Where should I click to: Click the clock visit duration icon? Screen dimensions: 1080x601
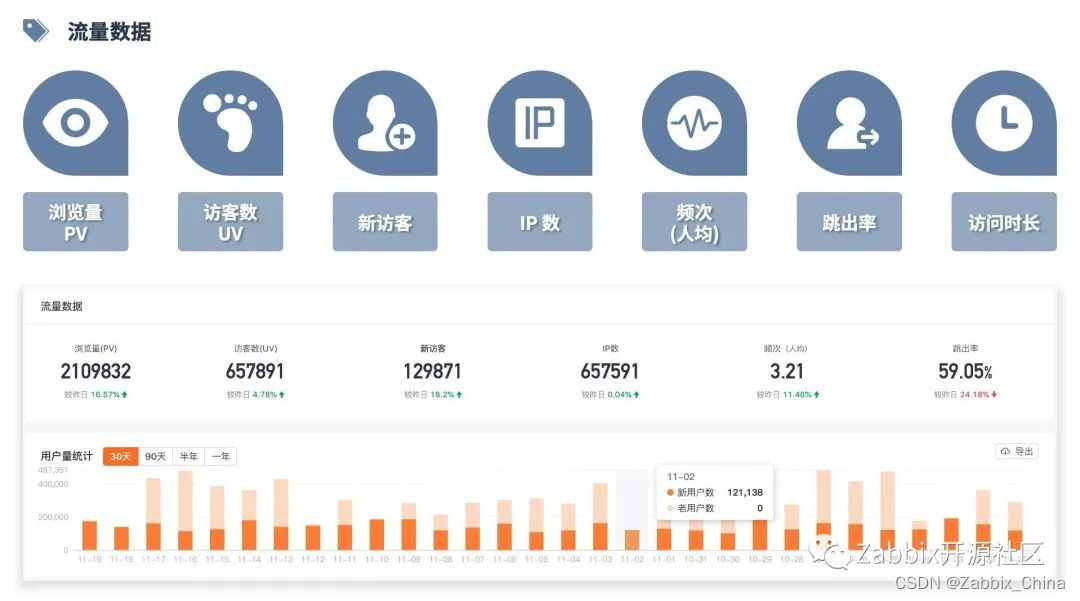pyautogui.click(x=1004, y=123)
